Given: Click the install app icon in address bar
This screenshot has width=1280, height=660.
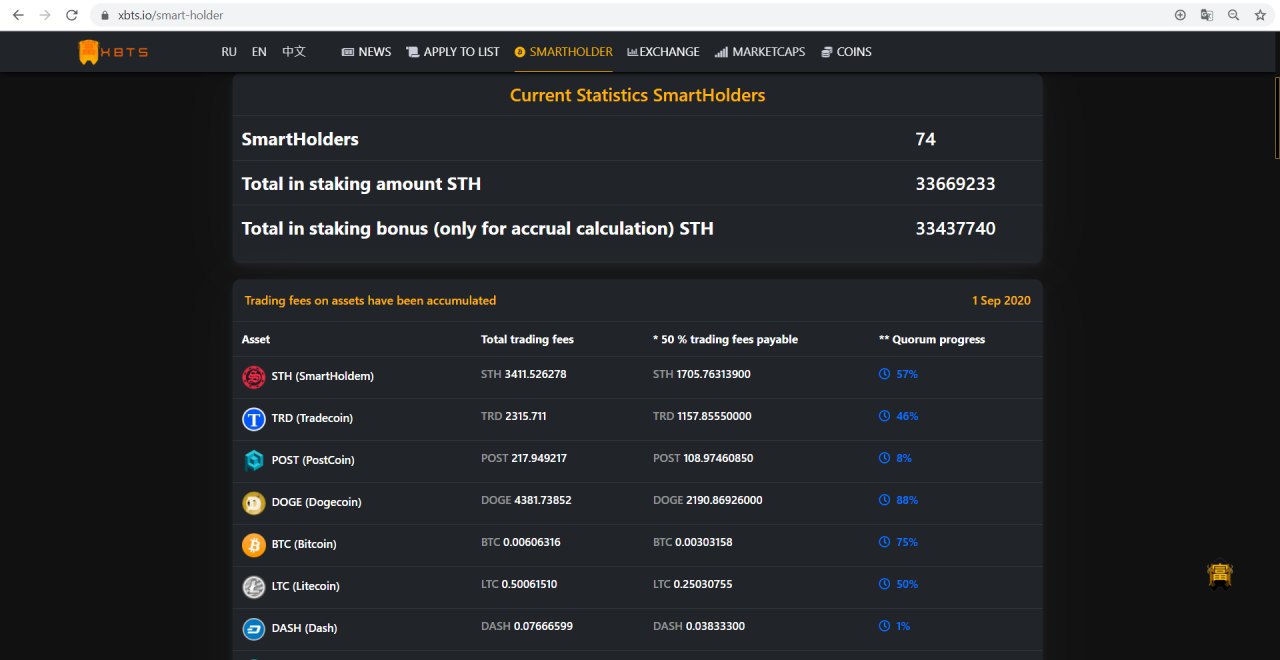Looking at the screenshot, I should (1180, 15).
